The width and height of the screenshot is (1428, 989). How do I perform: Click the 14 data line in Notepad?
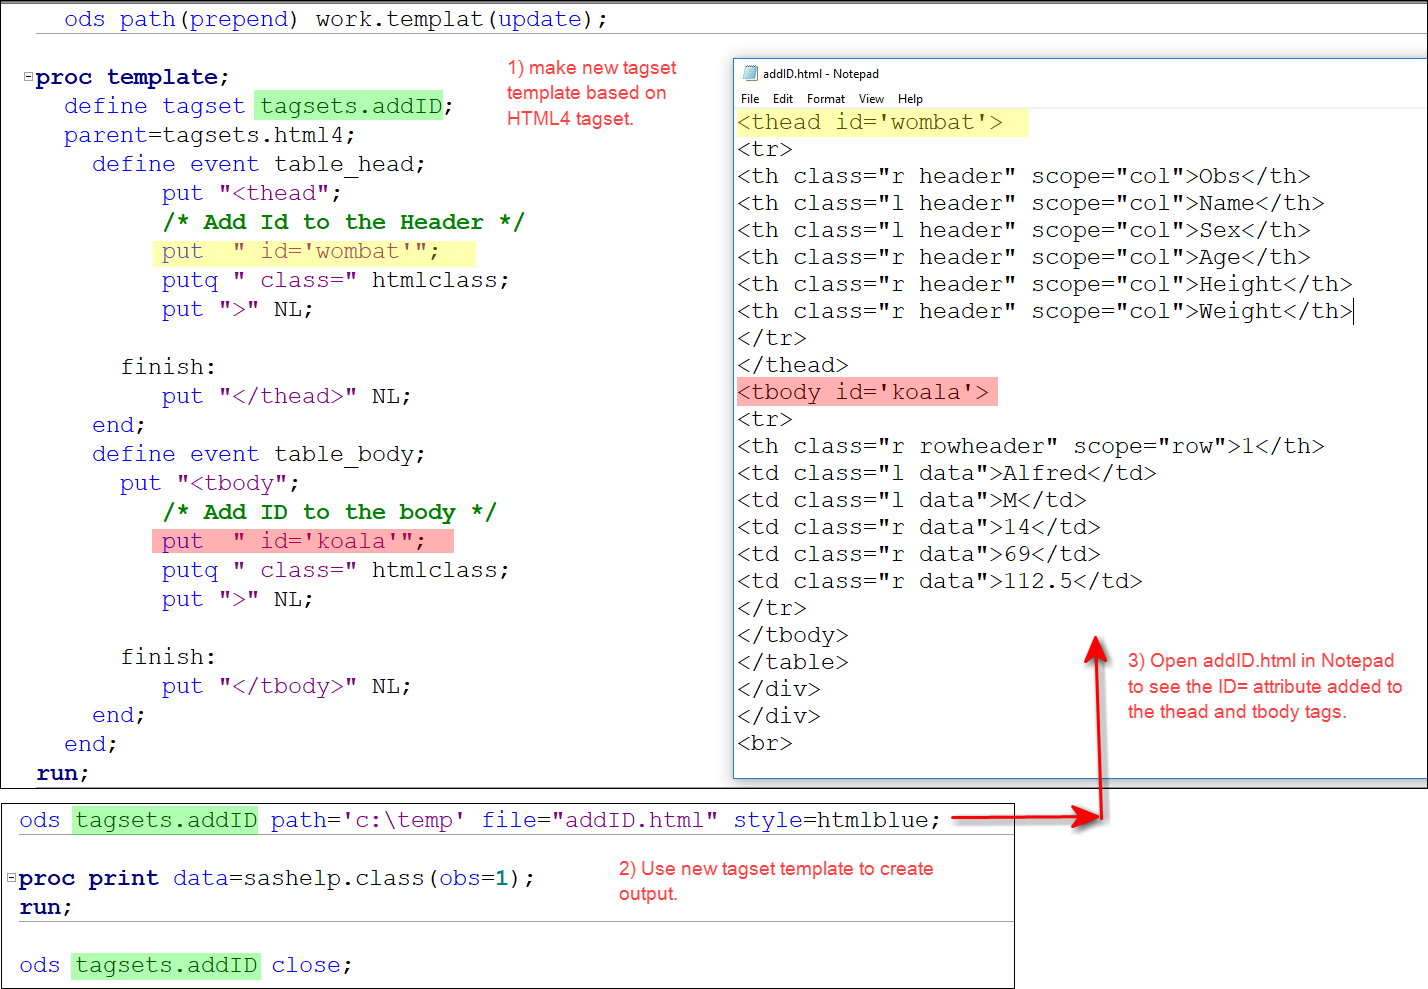pyautogui.click(x=919, y=527)
